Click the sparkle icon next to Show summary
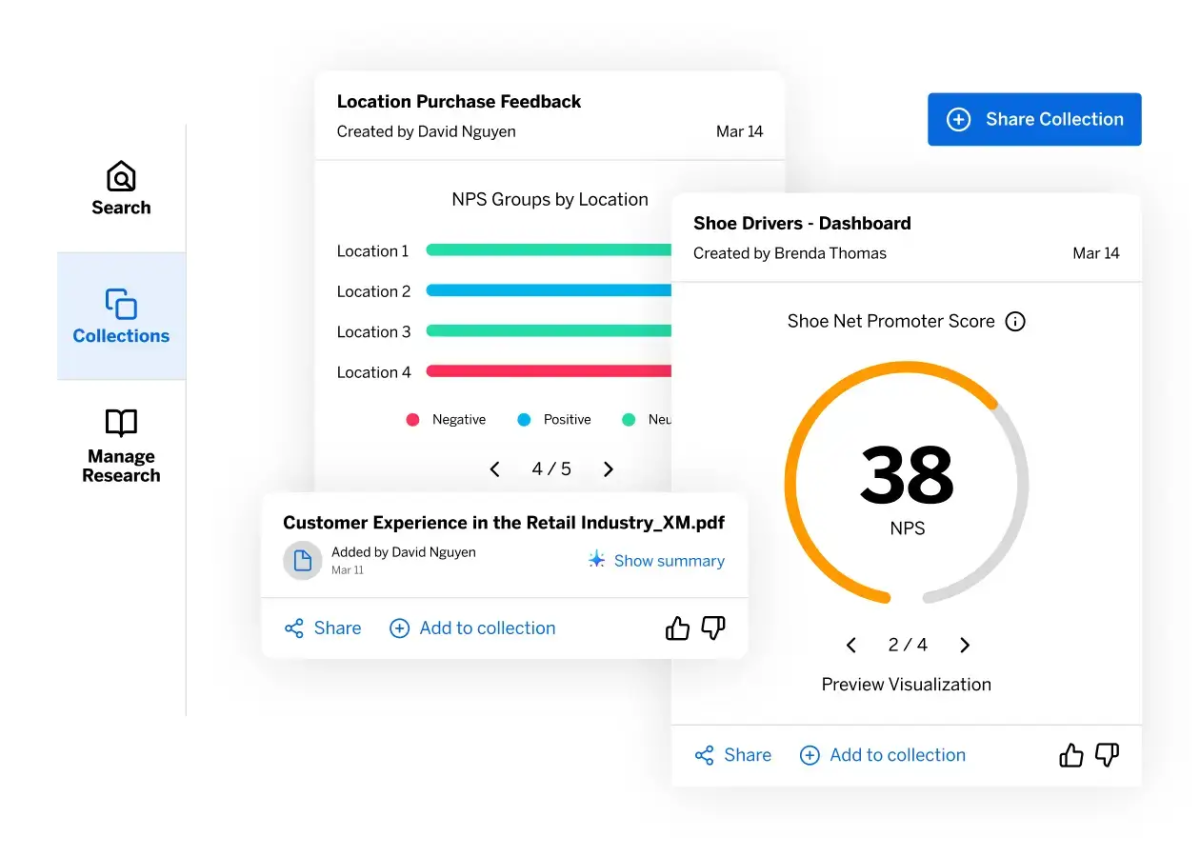Viewport: 1200px width, 857px height. (597, 560)
